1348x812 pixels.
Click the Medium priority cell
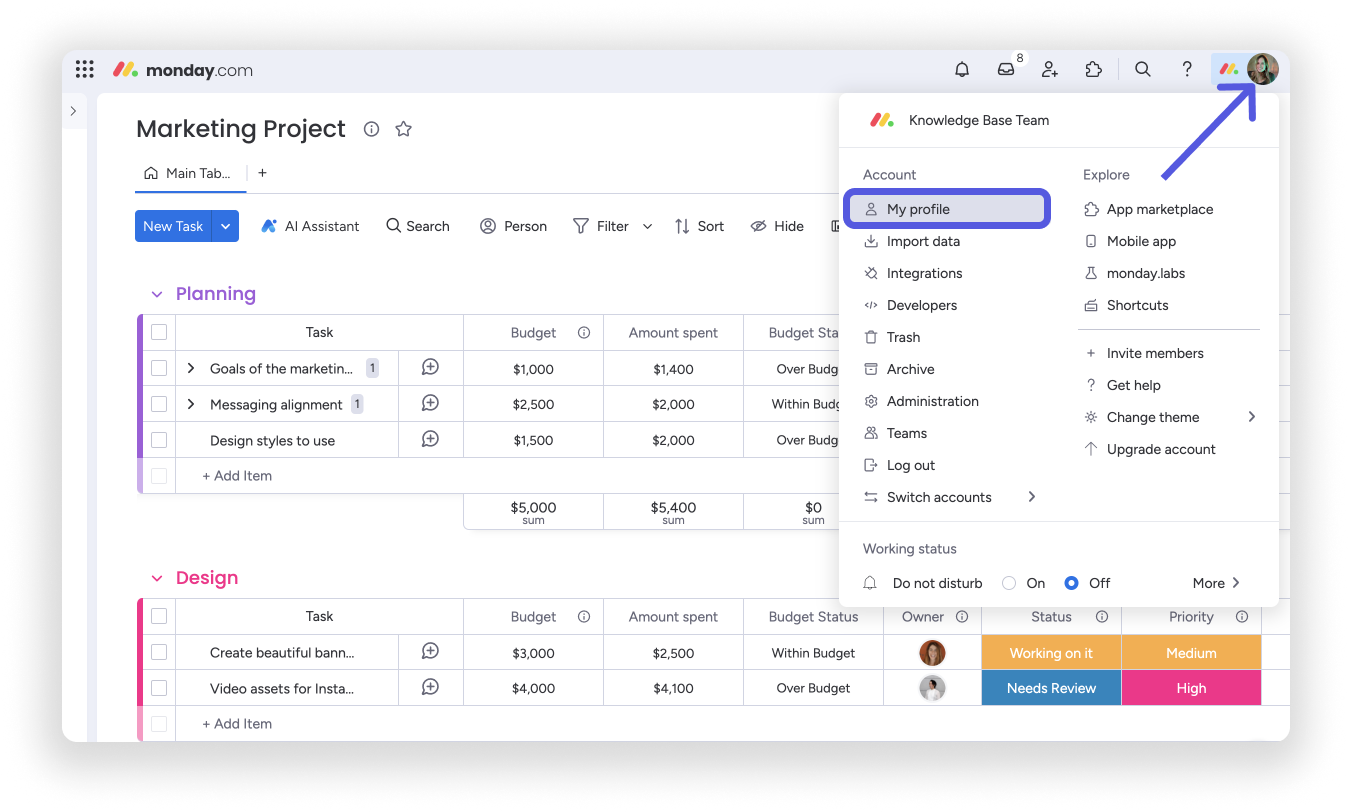pos(1191,653)
